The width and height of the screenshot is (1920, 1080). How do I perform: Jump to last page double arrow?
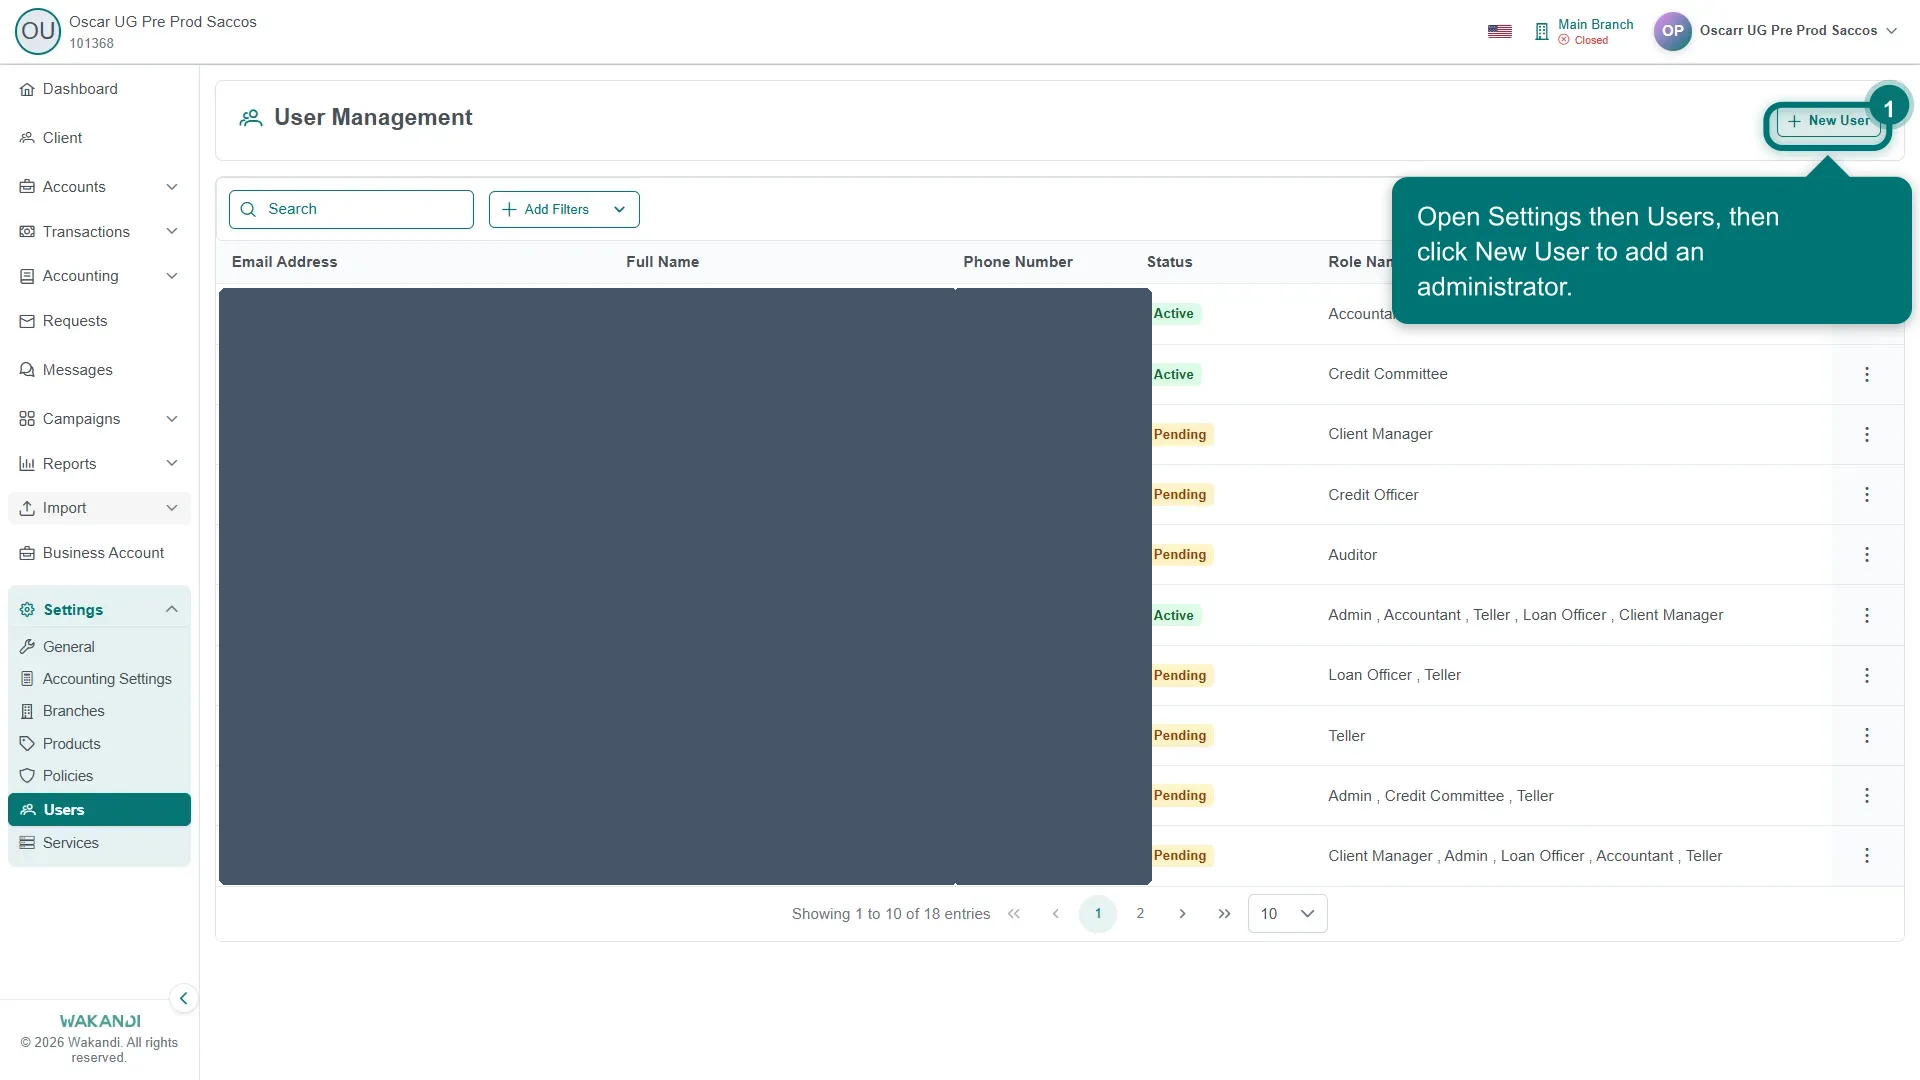tap(1224, 914)
